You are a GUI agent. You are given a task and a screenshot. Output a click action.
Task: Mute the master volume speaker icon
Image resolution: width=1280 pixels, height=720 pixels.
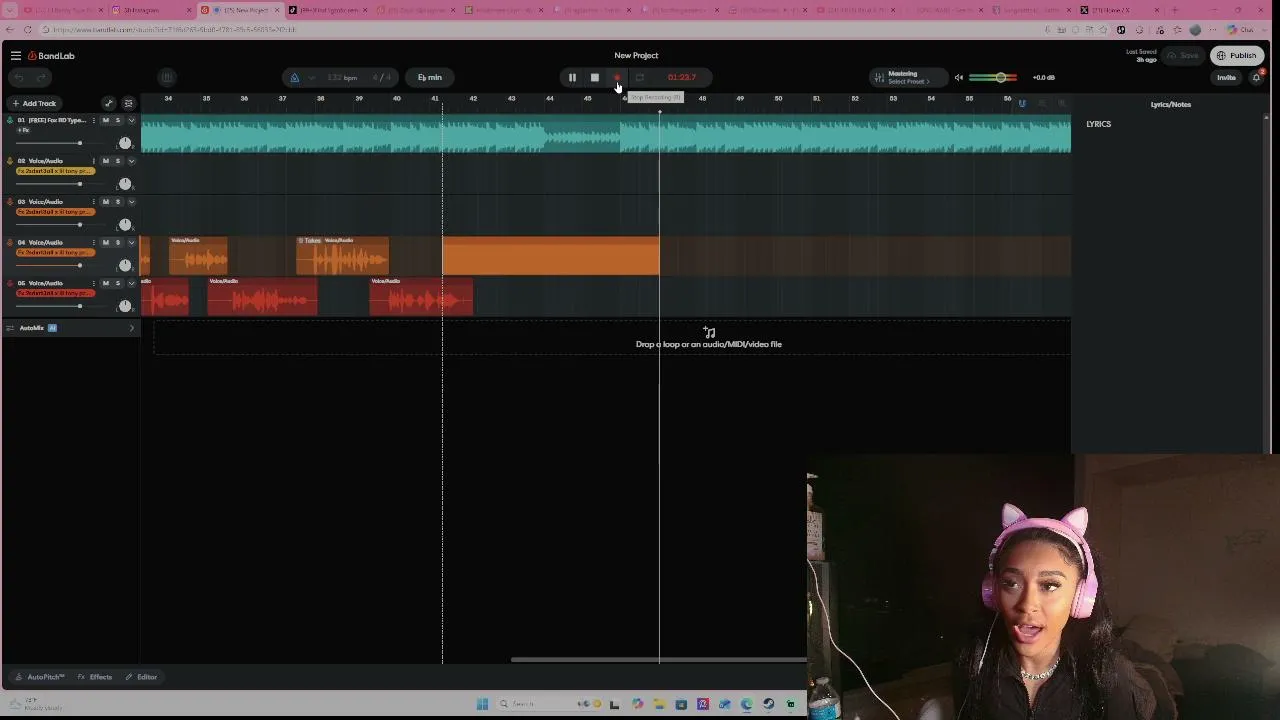958,77
